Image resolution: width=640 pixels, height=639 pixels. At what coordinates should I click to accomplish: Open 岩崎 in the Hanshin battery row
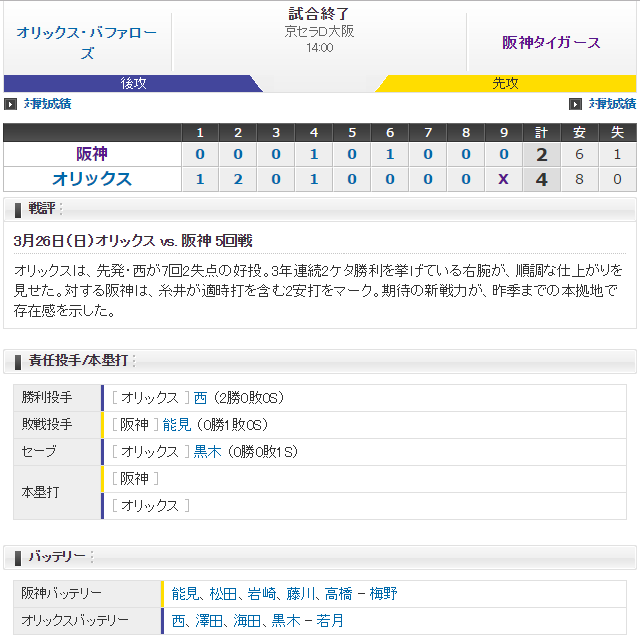pyautogui.click(x=262, y=594)
